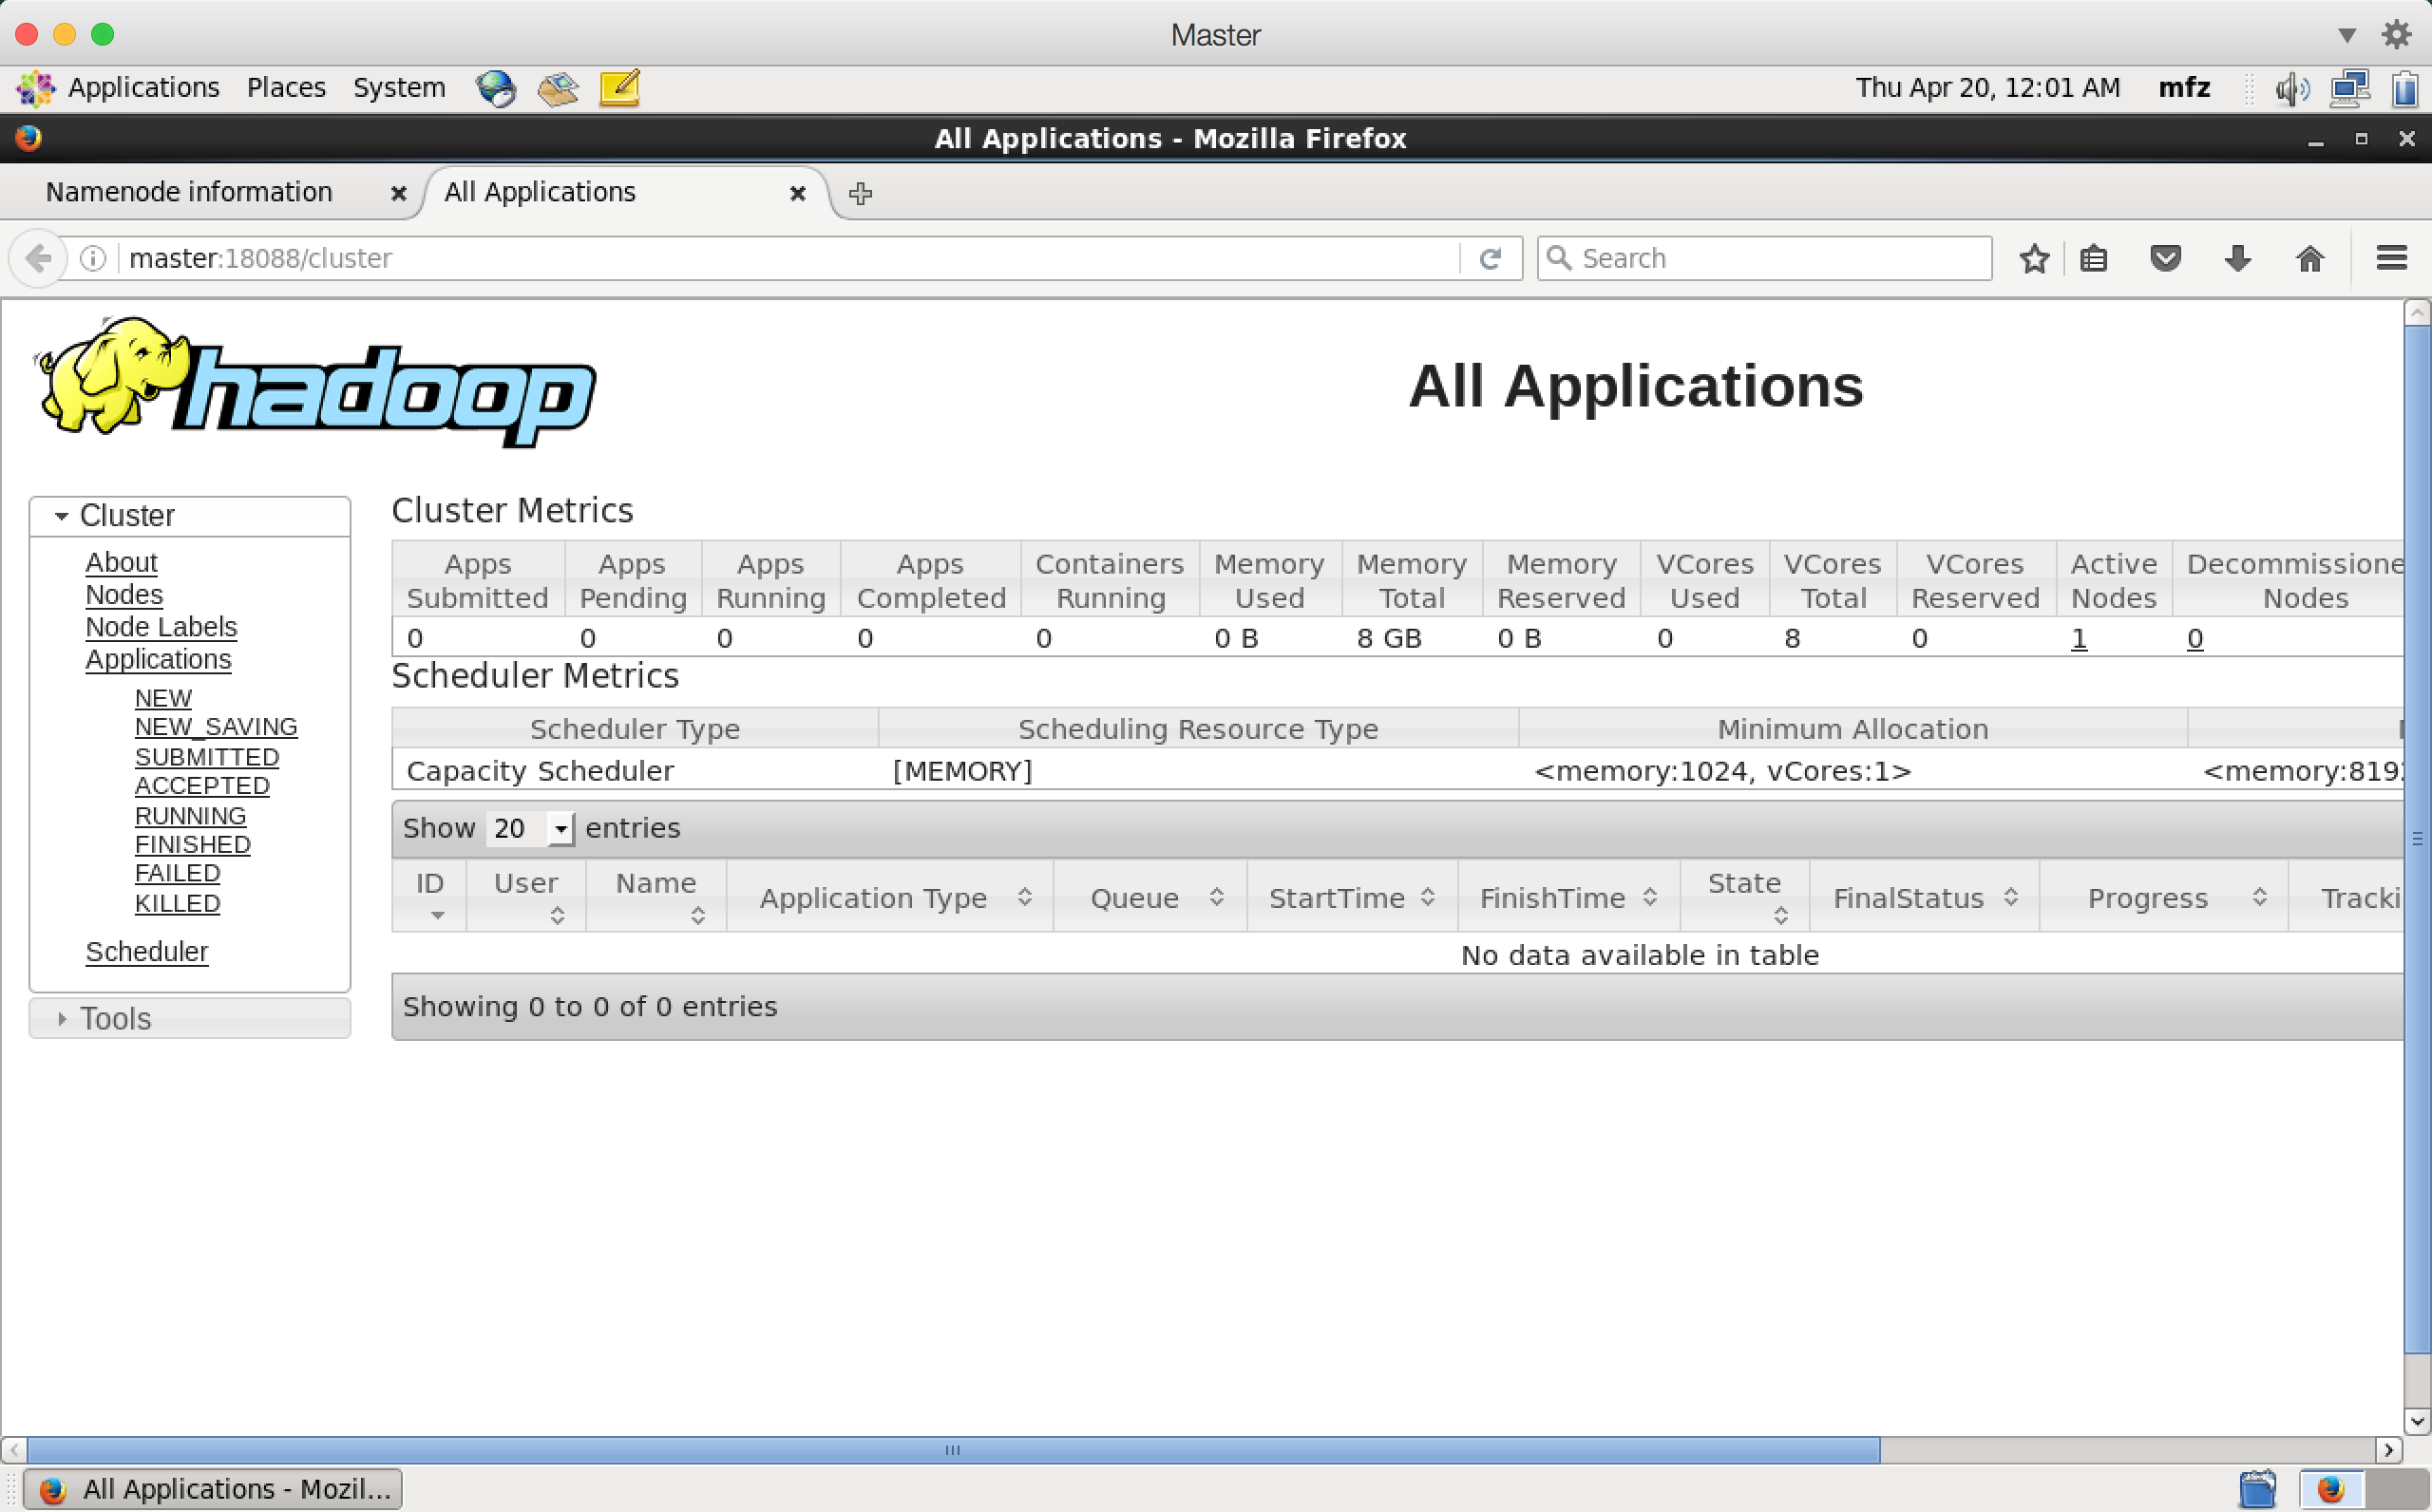2432x1512 pixels.
Task: Open new tab with plus icon
Action: (860, 194)
